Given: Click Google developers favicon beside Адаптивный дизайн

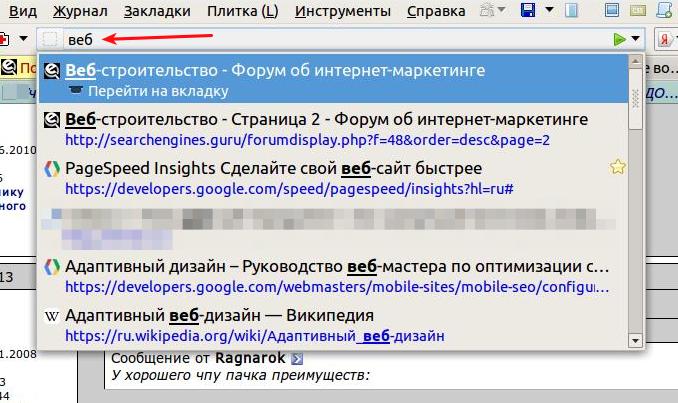Looking at the screenshot, I should pos(51,267).
